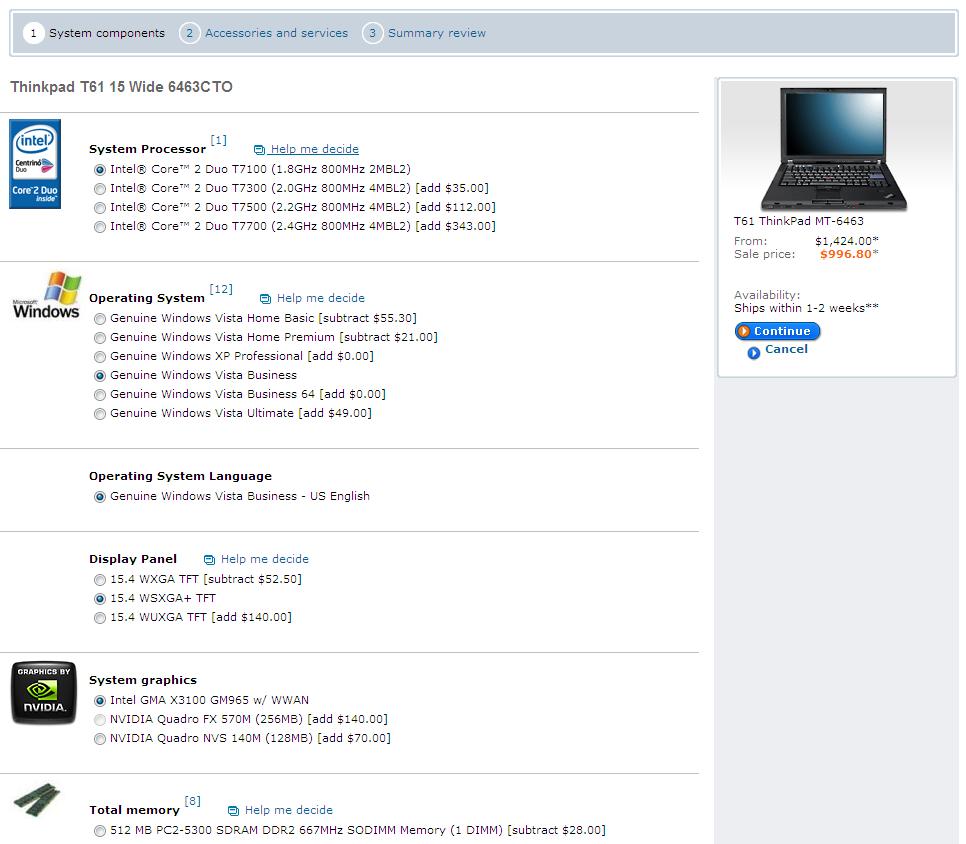Open footnote [12] next to Operating System
Image resolution: width=966 pixels, height=844 pixels.
[x=221, y=290]
